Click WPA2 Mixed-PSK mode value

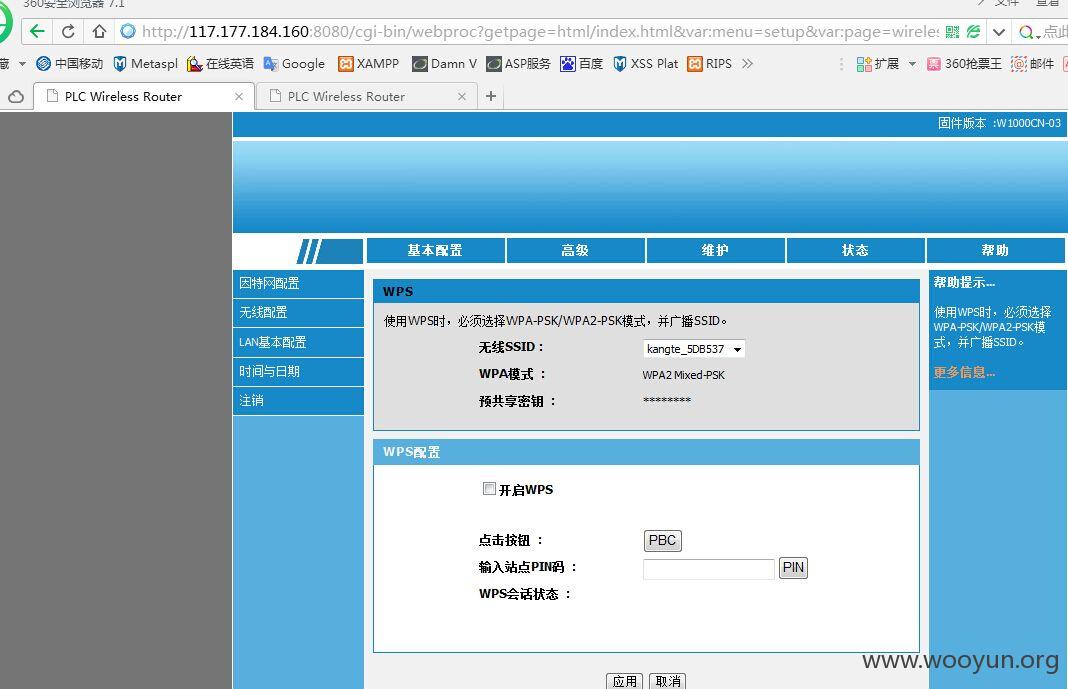pyautogui.click(x=684, y=375)
